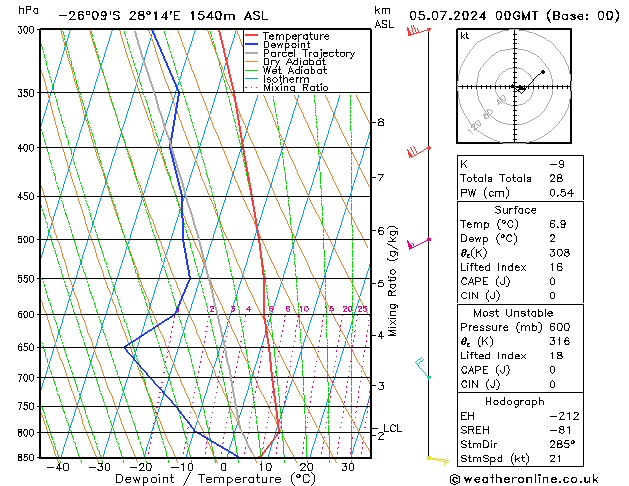Click the Totals Totals index row
This screenshot has width=629, height=486.
(x=520, y=178)
